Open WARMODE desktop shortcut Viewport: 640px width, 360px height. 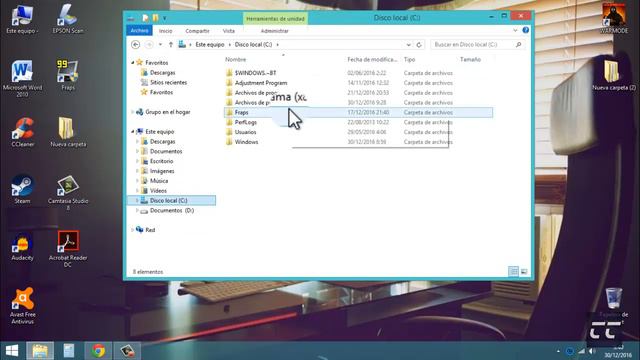pyautogui.click(x=613, y=19)
